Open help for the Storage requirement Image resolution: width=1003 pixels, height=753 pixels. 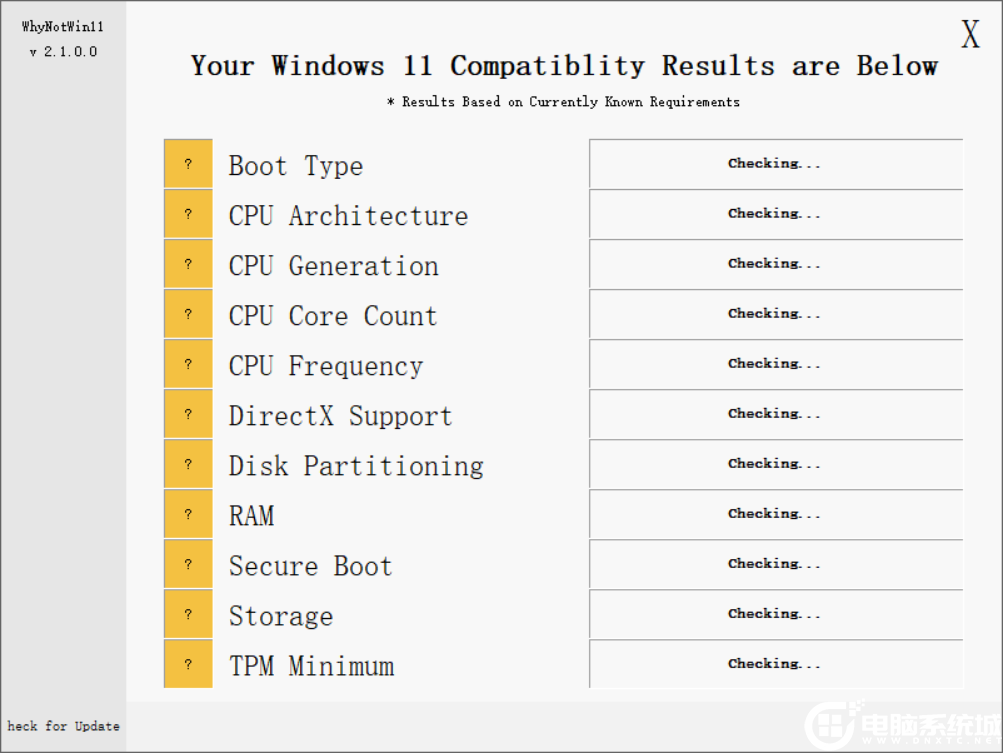point(188,613)
